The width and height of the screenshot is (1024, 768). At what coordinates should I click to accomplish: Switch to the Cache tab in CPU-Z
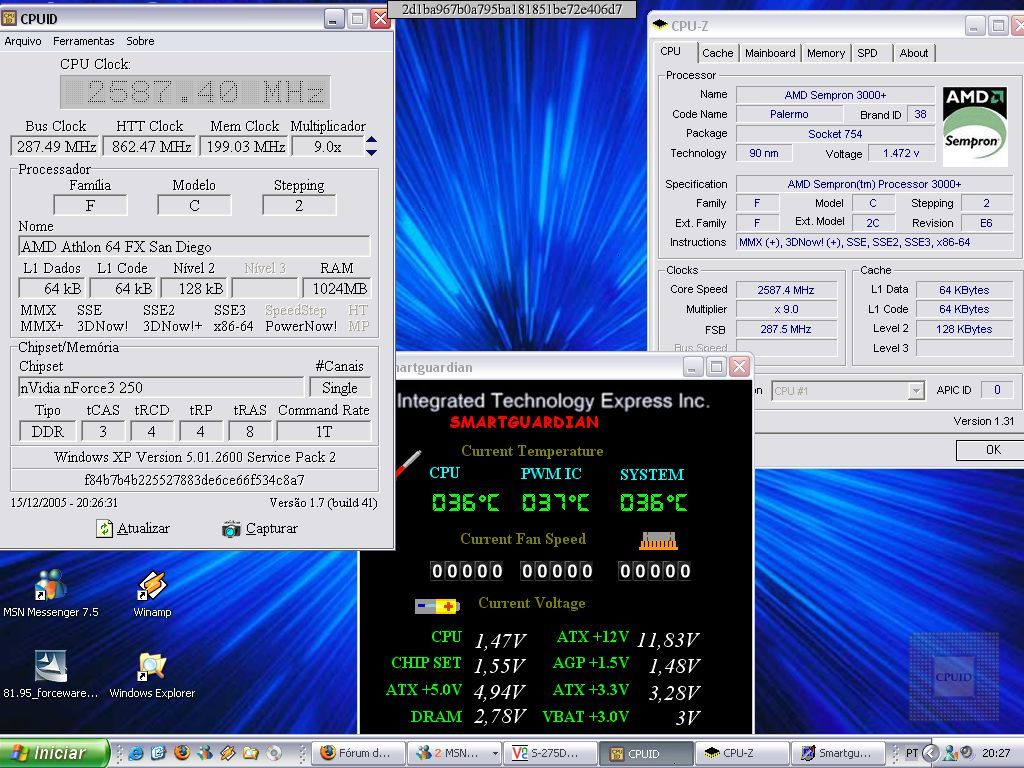(718, 53)
